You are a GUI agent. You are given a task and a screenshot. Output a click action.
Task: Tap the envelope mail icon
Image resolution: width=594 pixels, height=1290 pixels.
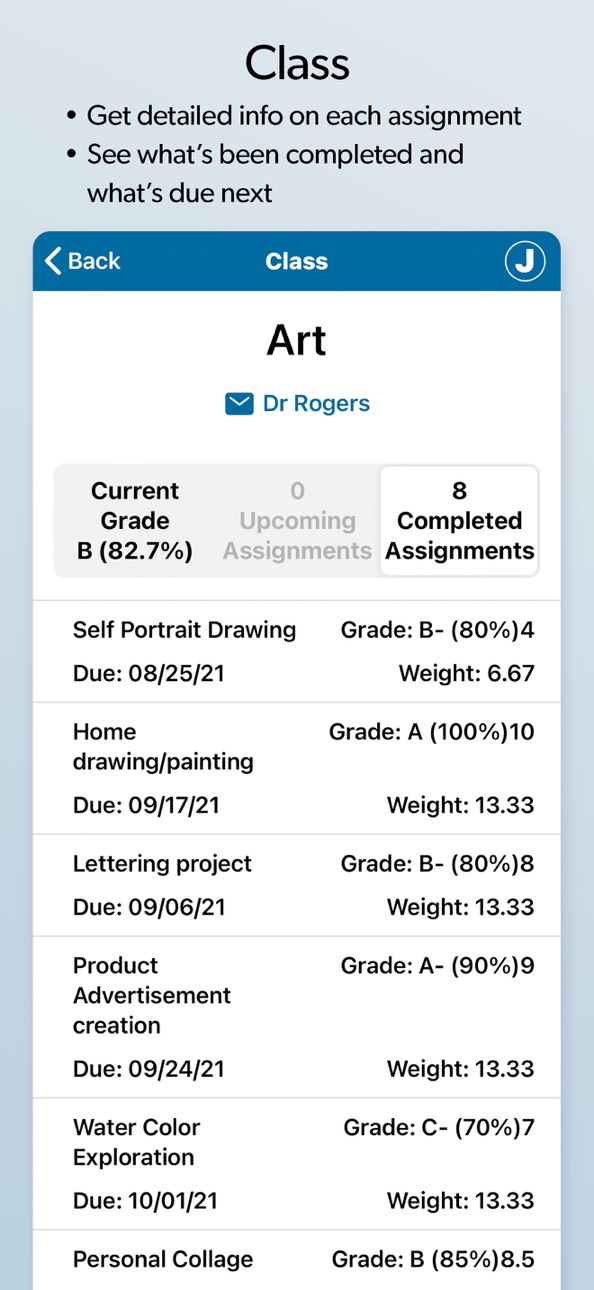(239, 404)
